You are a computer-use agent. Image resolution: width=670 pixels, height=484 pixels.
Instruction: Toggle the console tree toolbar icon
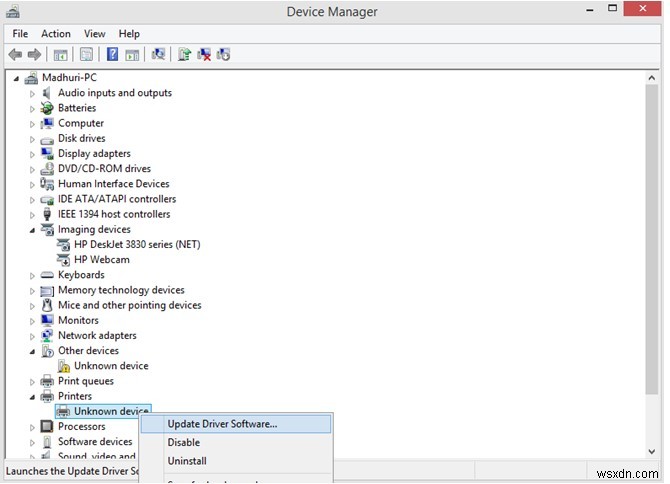(61, 54)
